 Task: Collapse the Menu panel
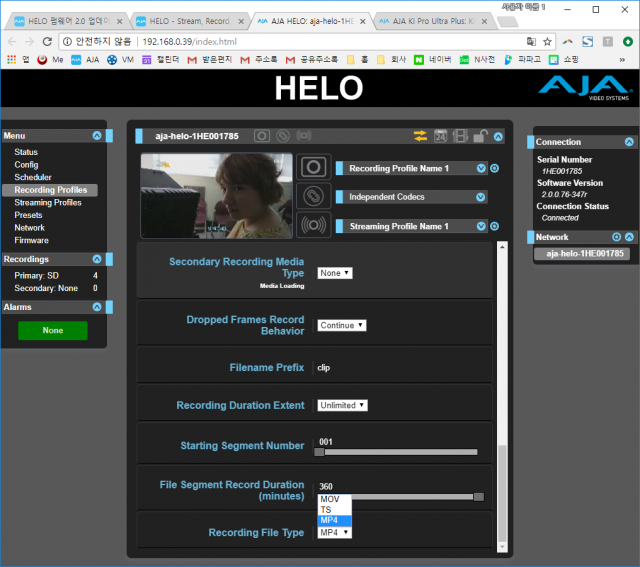click(x=97, y=136)
